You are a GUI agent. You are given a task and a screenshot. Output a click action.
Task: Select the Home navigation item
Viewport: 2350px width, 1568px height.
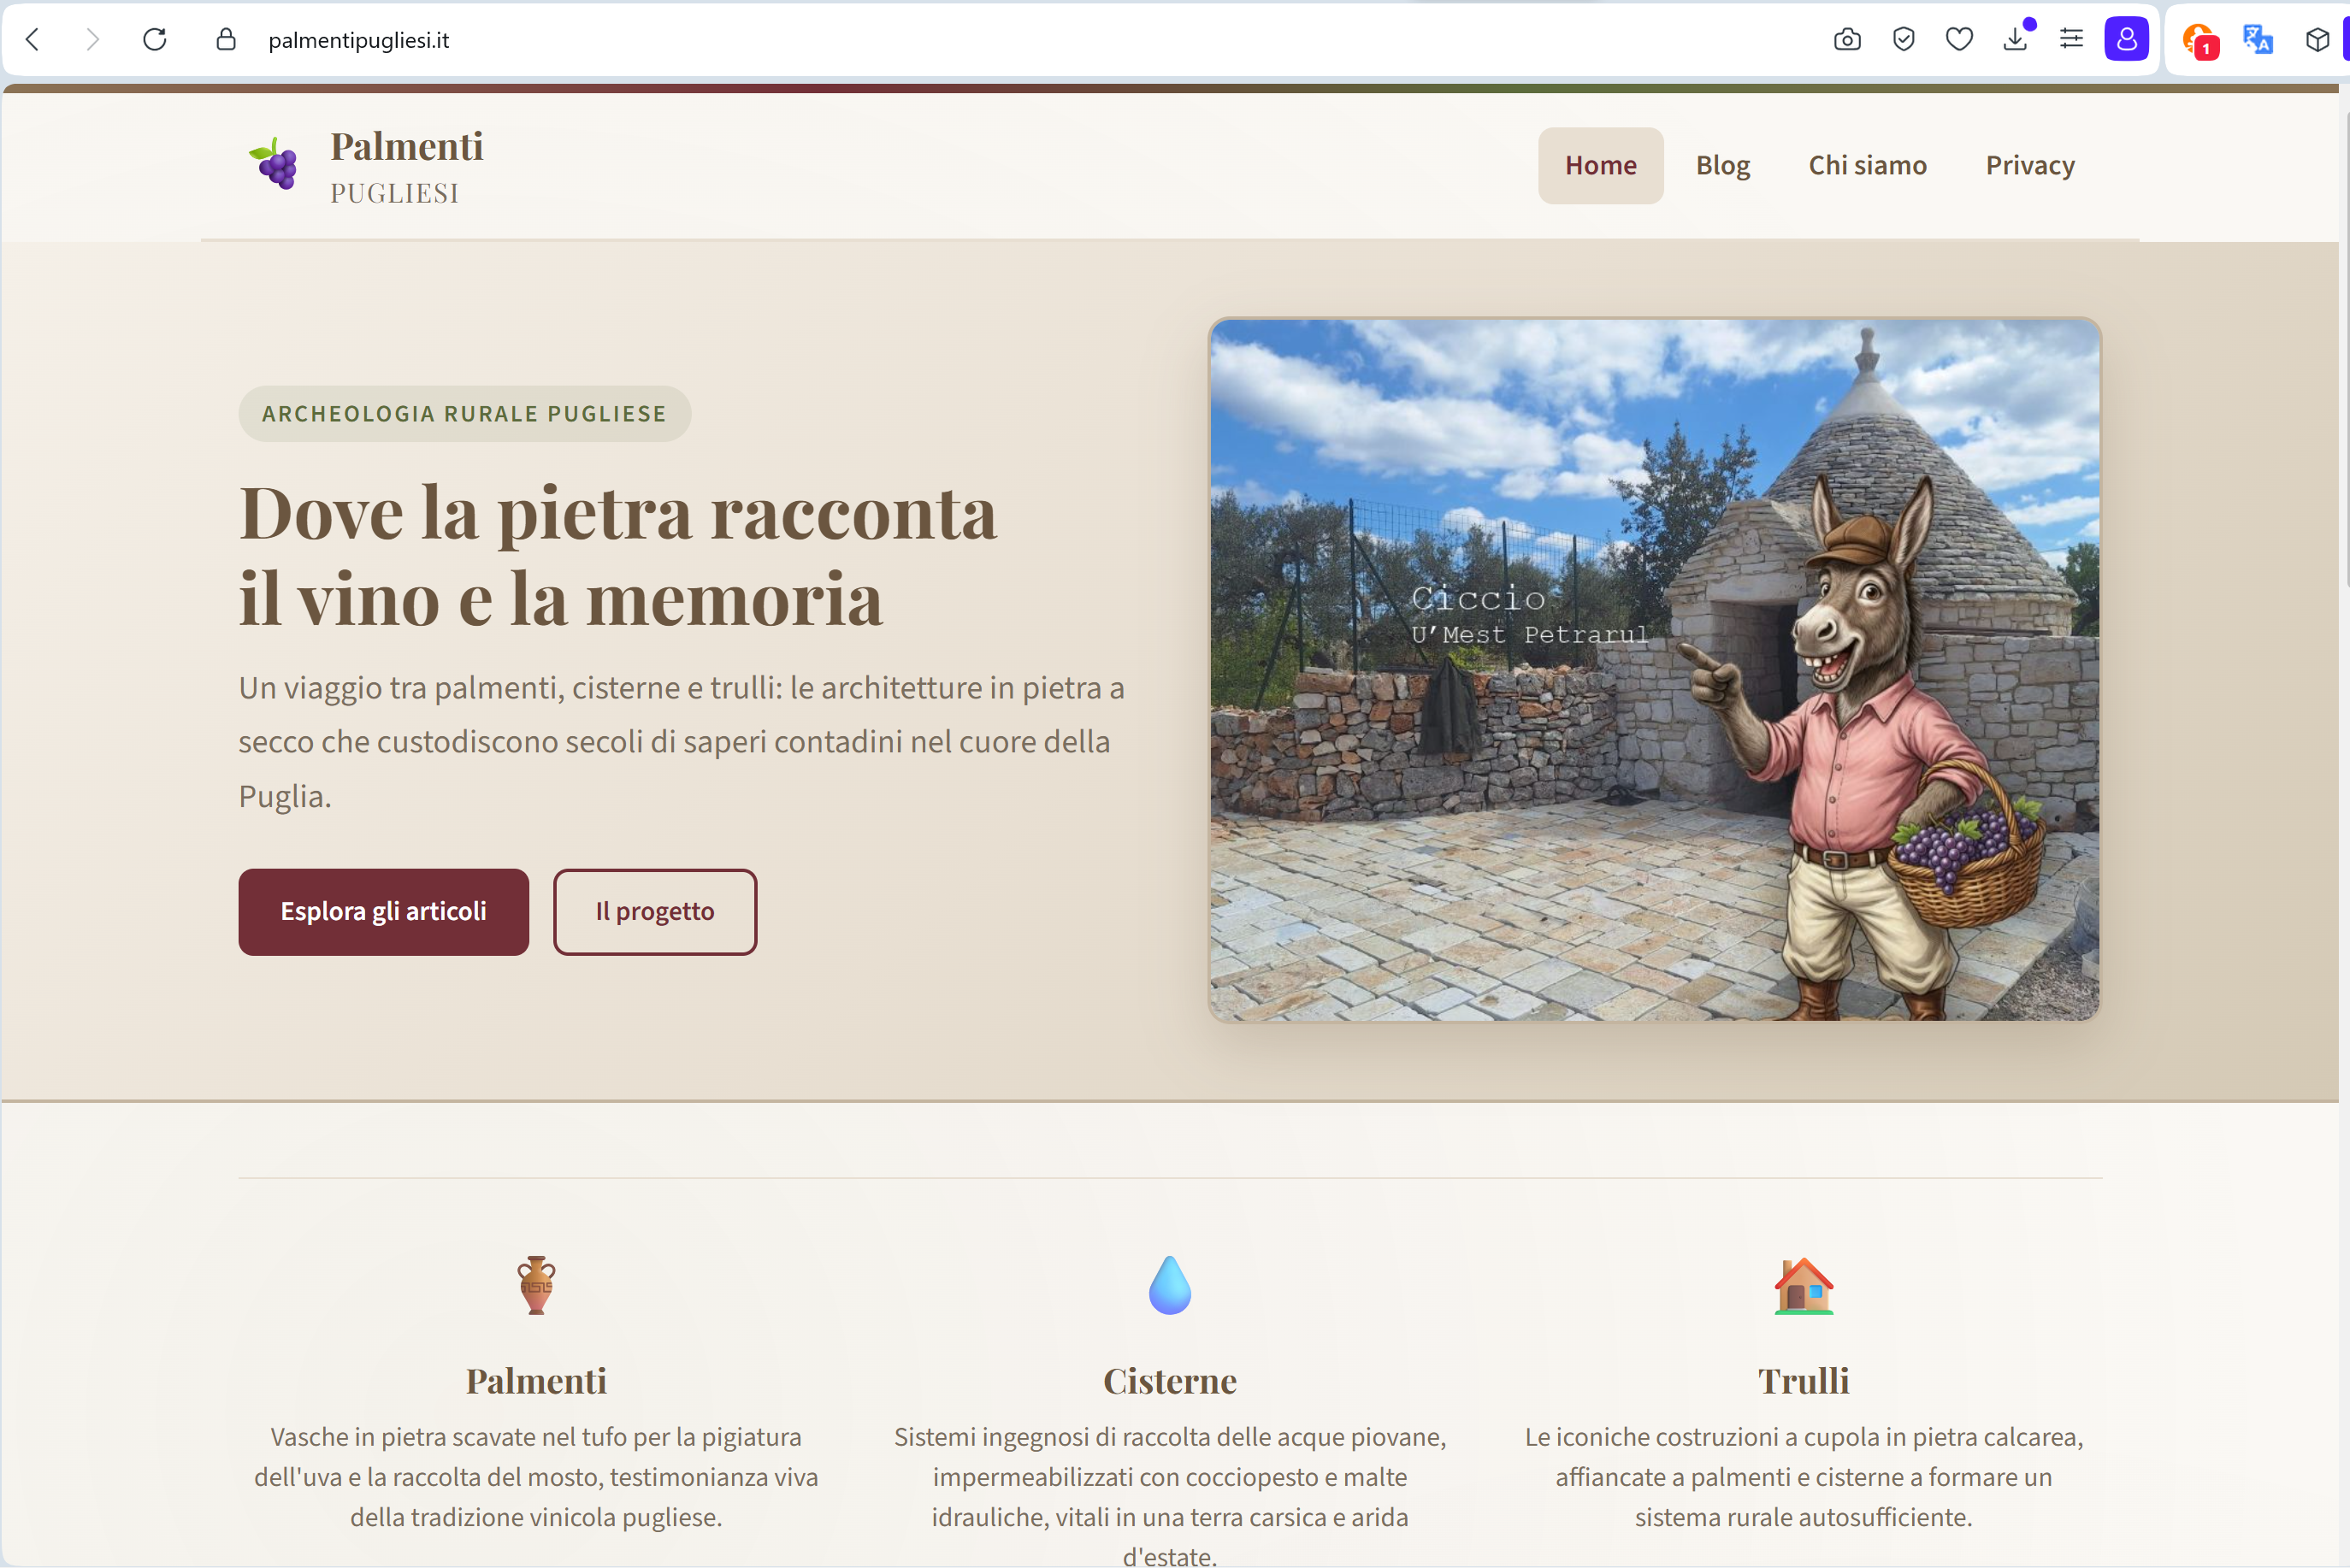(1601, 166)
